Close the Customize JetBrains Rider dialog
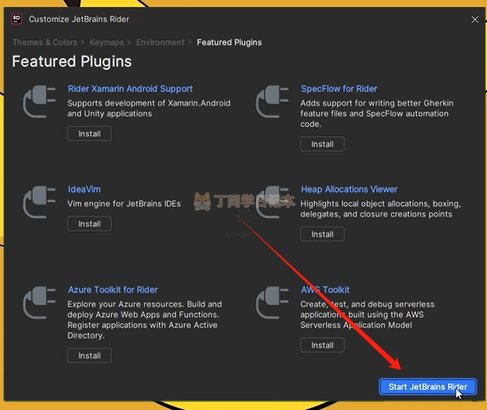Screen dimensions: 487x410 pyautogui.click(x=475, y=20)
